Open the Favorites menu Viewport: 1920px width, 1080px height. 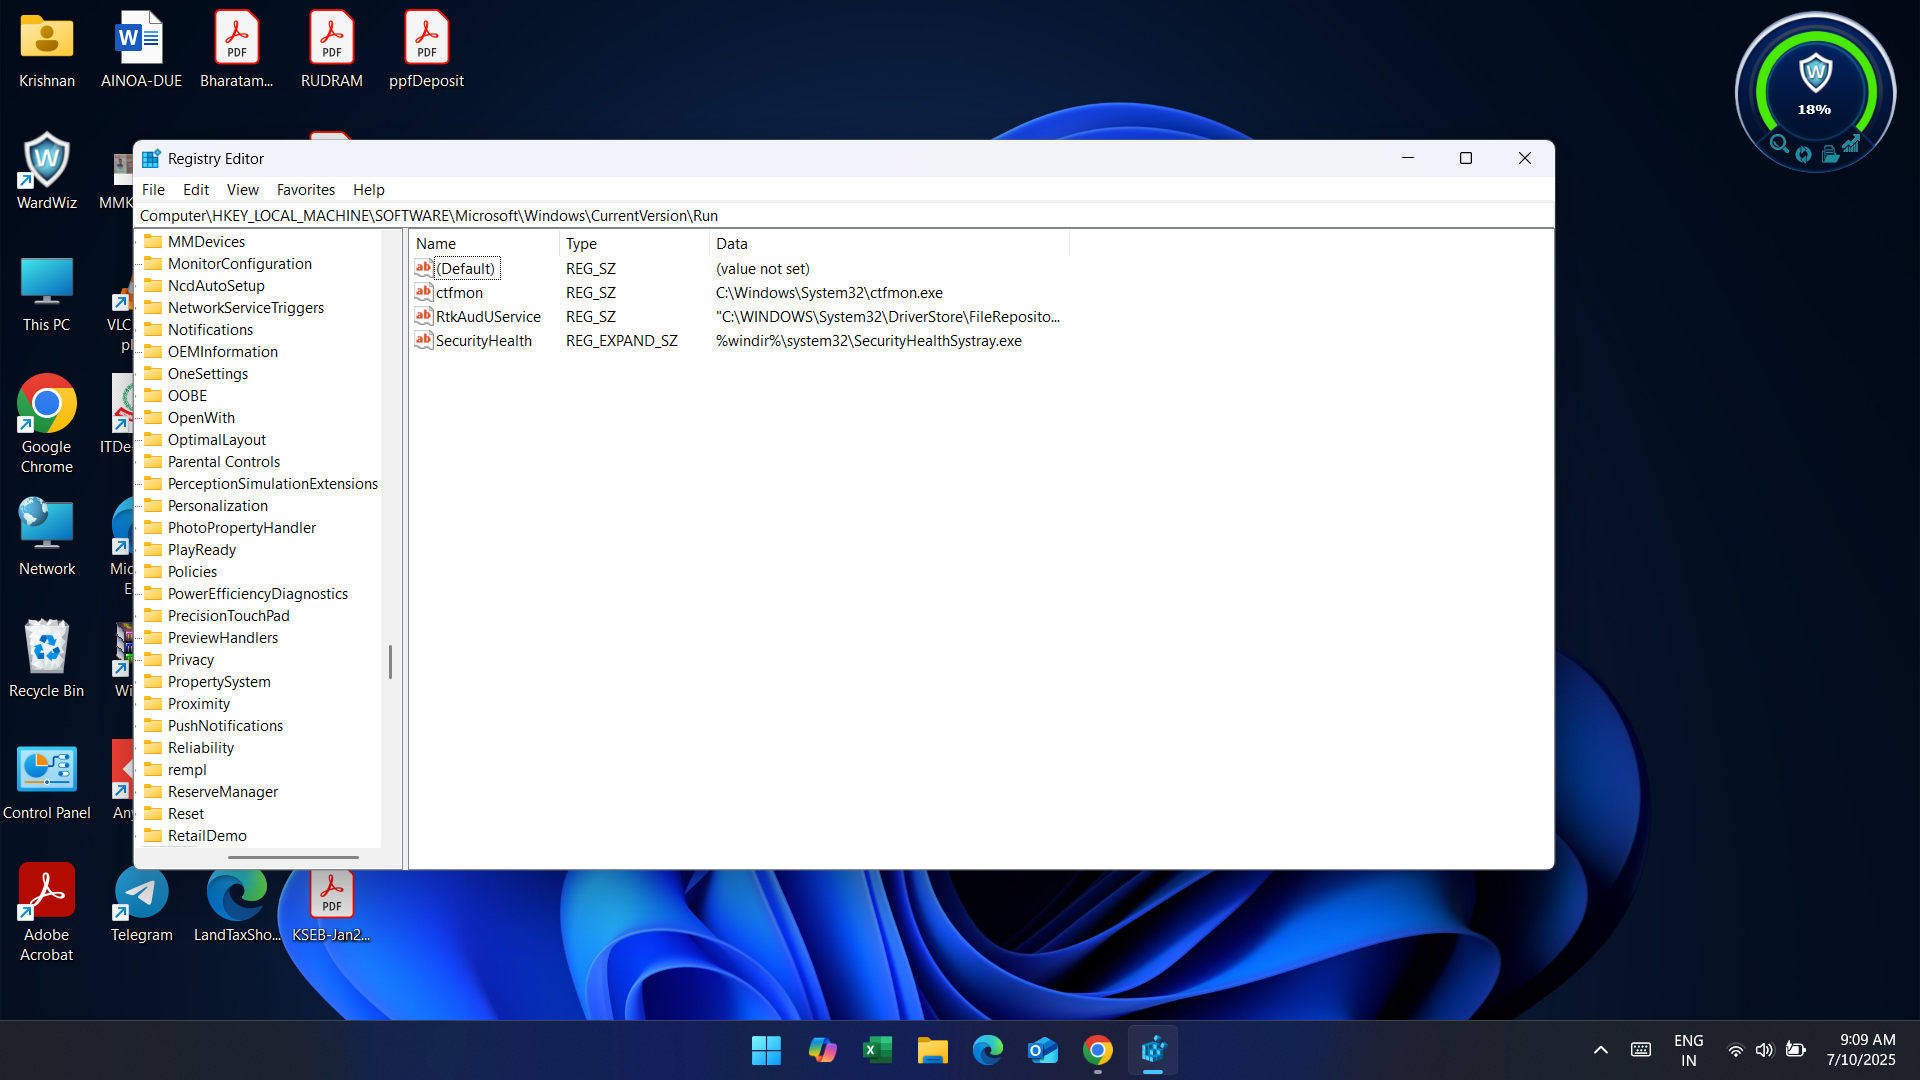pos(305,189)
